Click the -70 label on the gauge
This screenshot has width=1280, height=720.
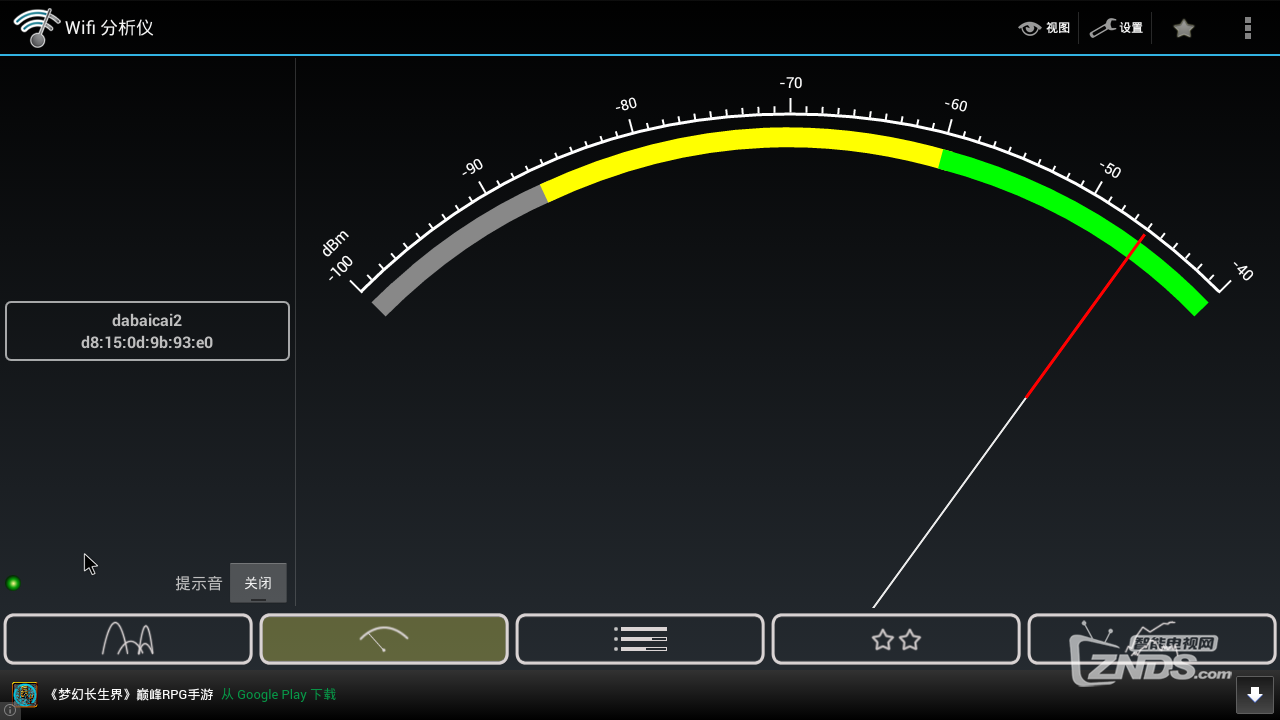(791, 83)
